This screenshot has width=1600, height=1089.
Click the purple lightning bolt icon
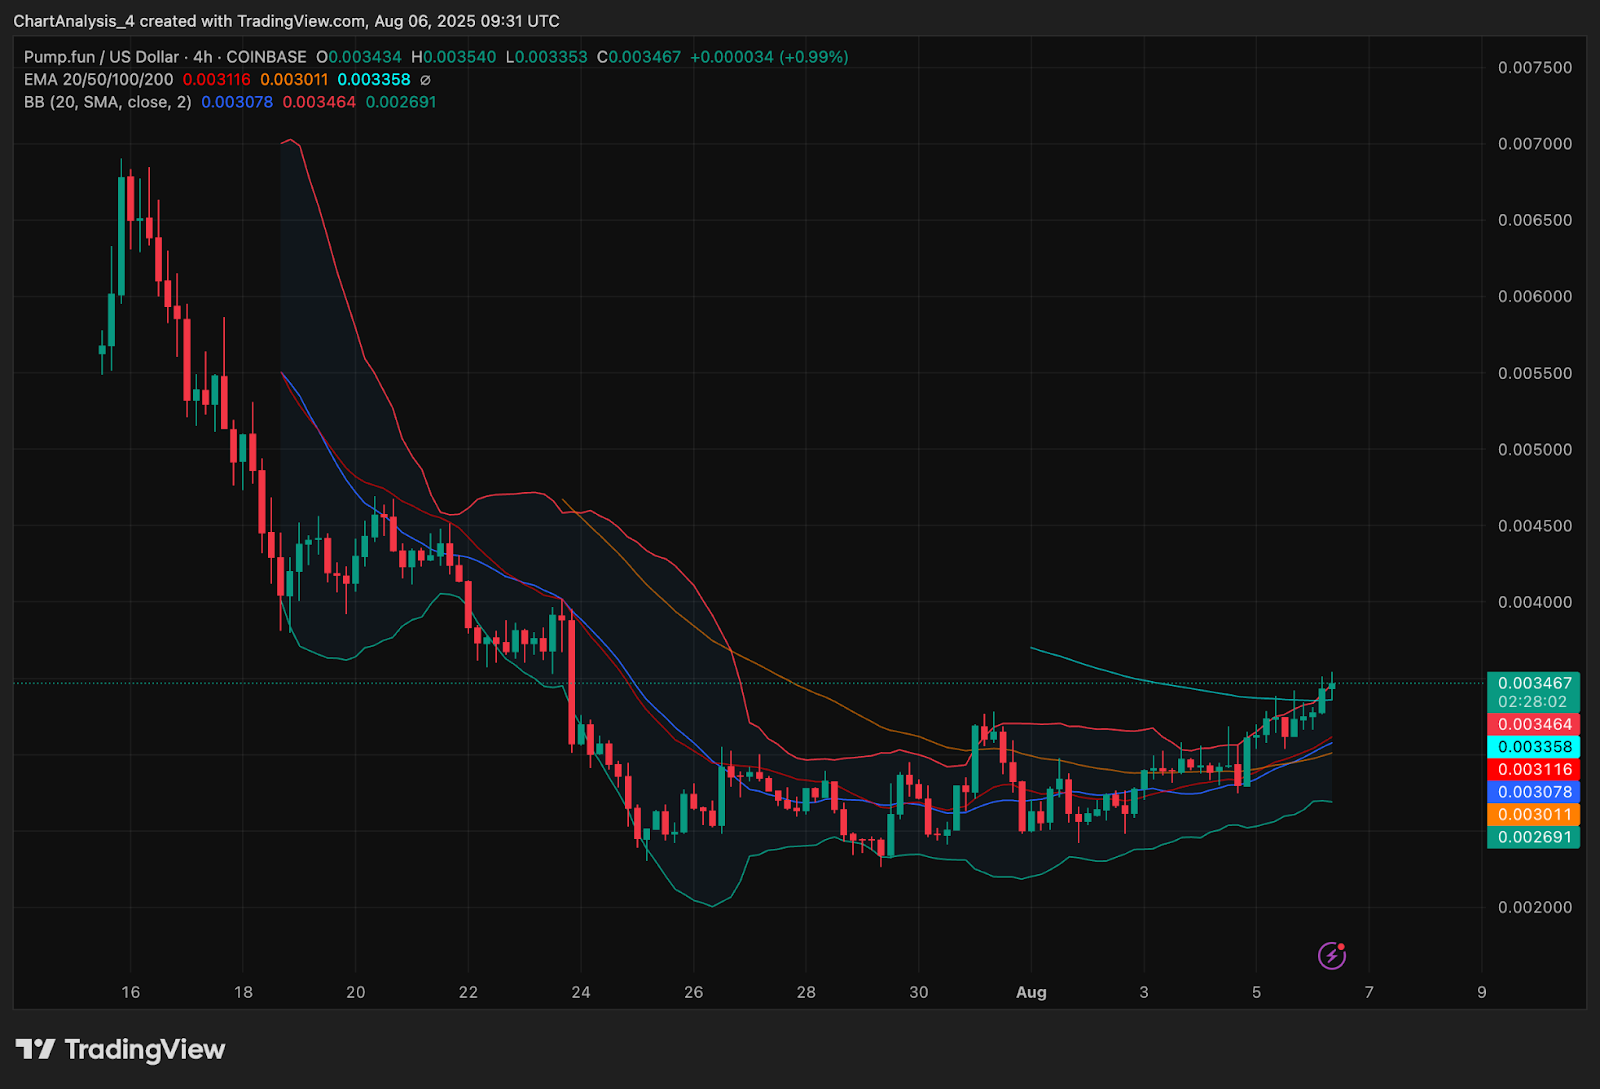pos(1331,956)
